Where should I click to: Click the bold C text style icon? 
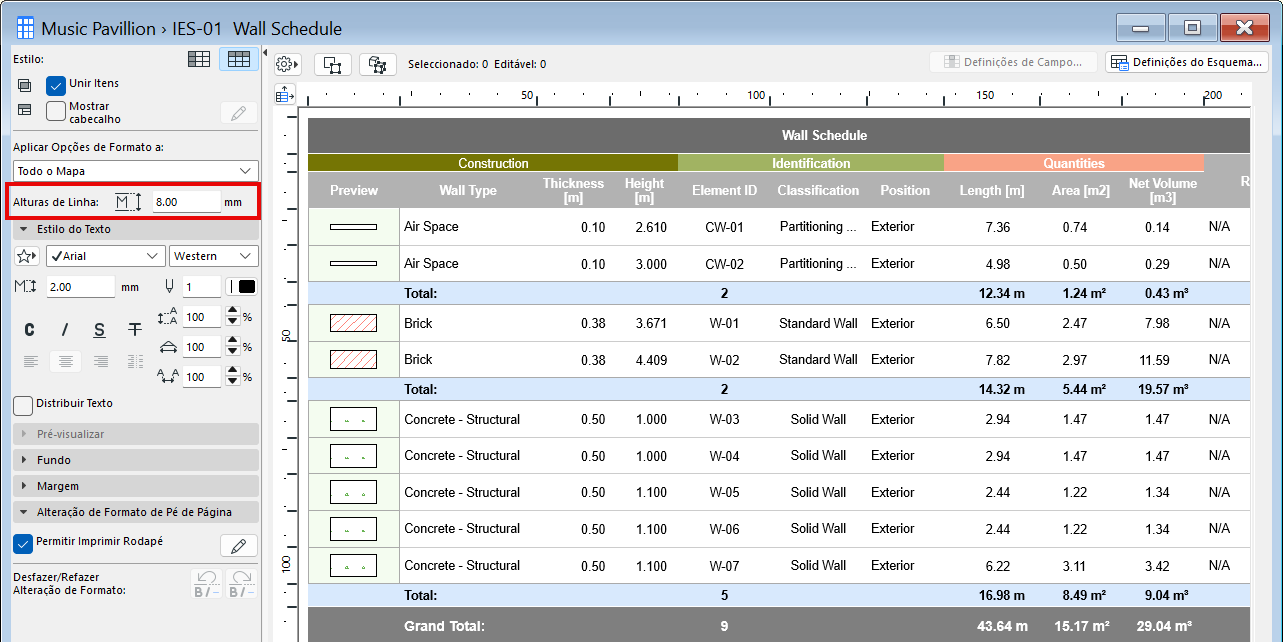point(30,330)
